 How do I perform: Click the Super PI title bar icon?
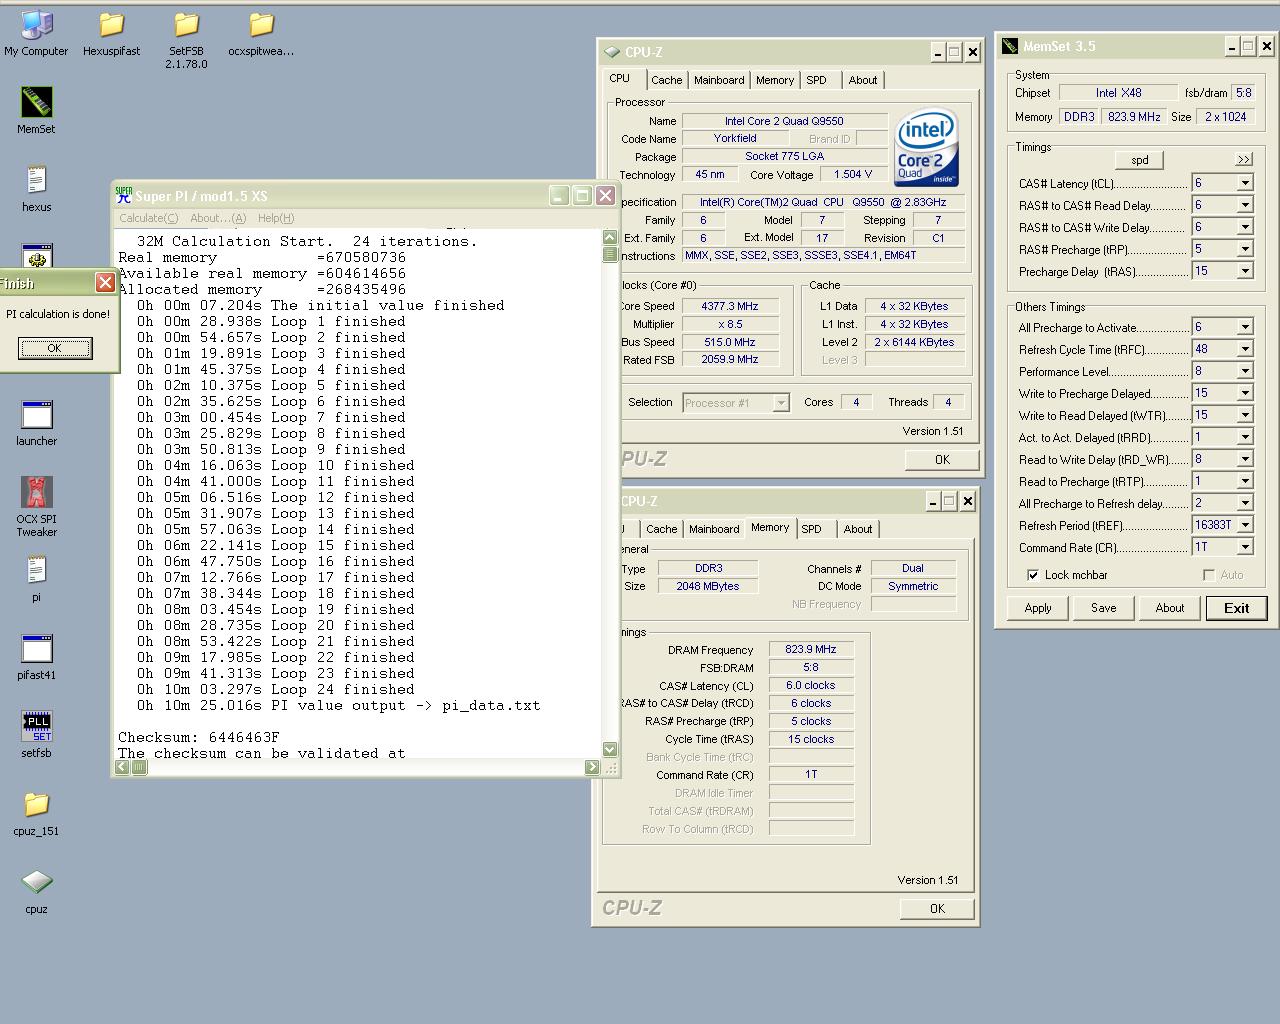(124, 196)
